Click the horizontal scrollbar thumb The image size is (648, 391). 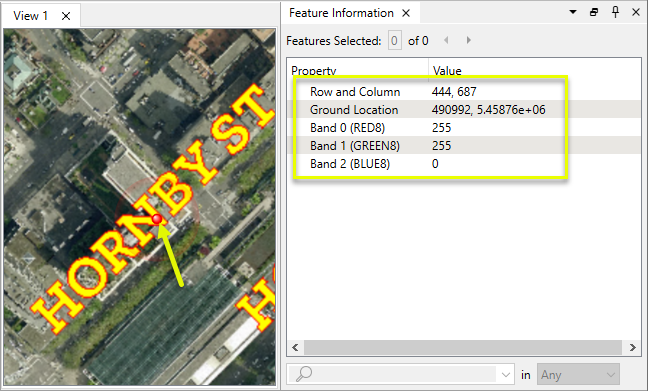coord(463,347)
